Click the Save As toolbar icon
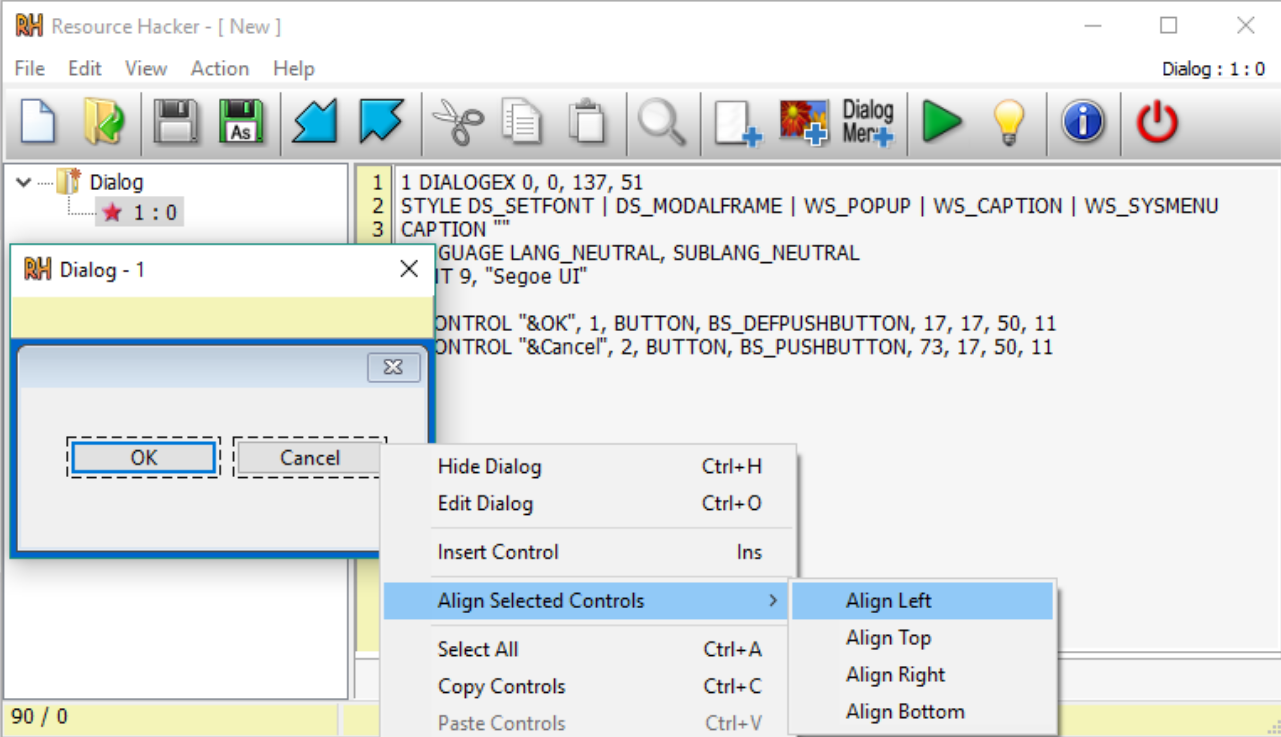The width and height of the screenshot is (1281, 737). pos(239,122)
